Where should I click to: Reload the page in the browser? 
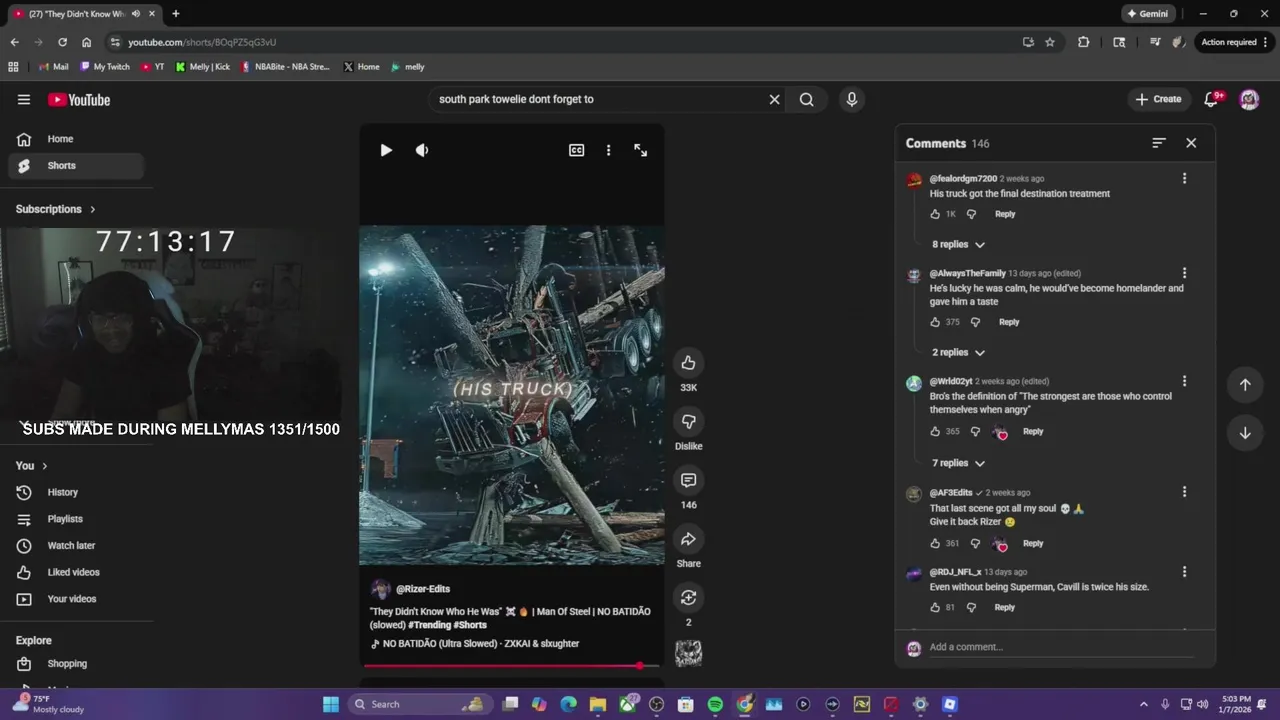point(62,42)
